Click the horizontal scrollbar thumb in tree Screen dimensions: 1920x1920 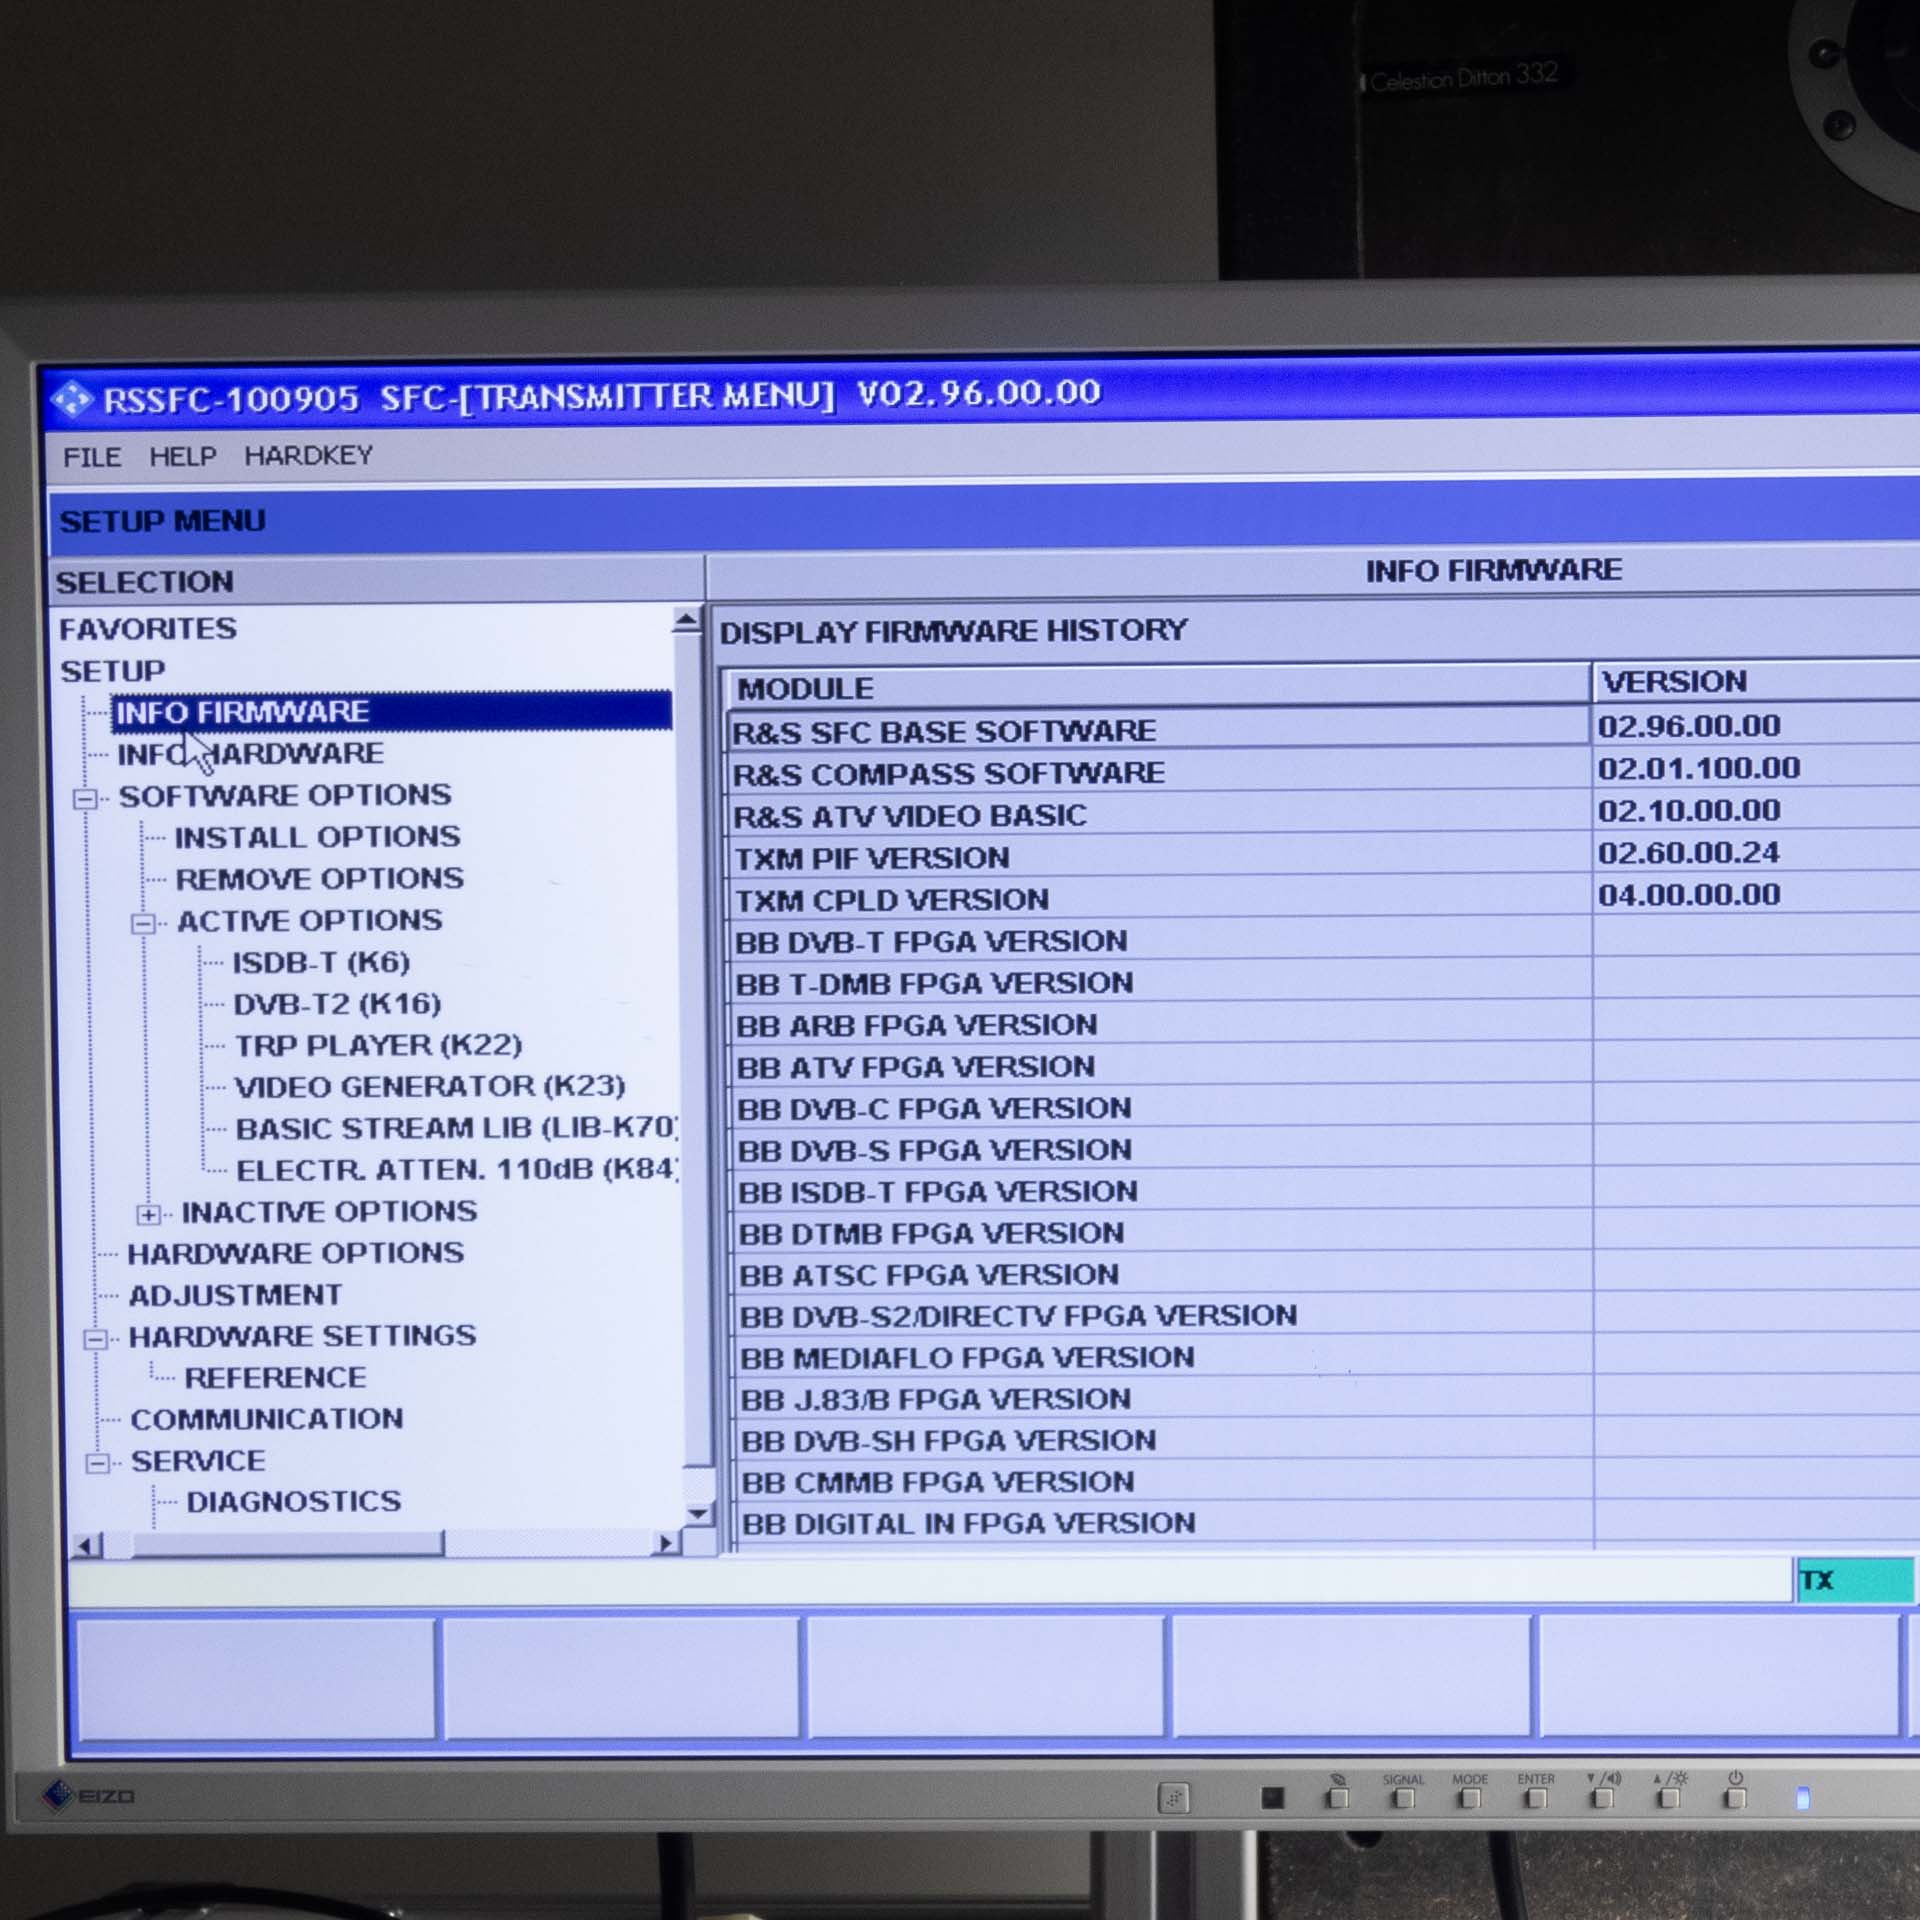point(287,1545)
